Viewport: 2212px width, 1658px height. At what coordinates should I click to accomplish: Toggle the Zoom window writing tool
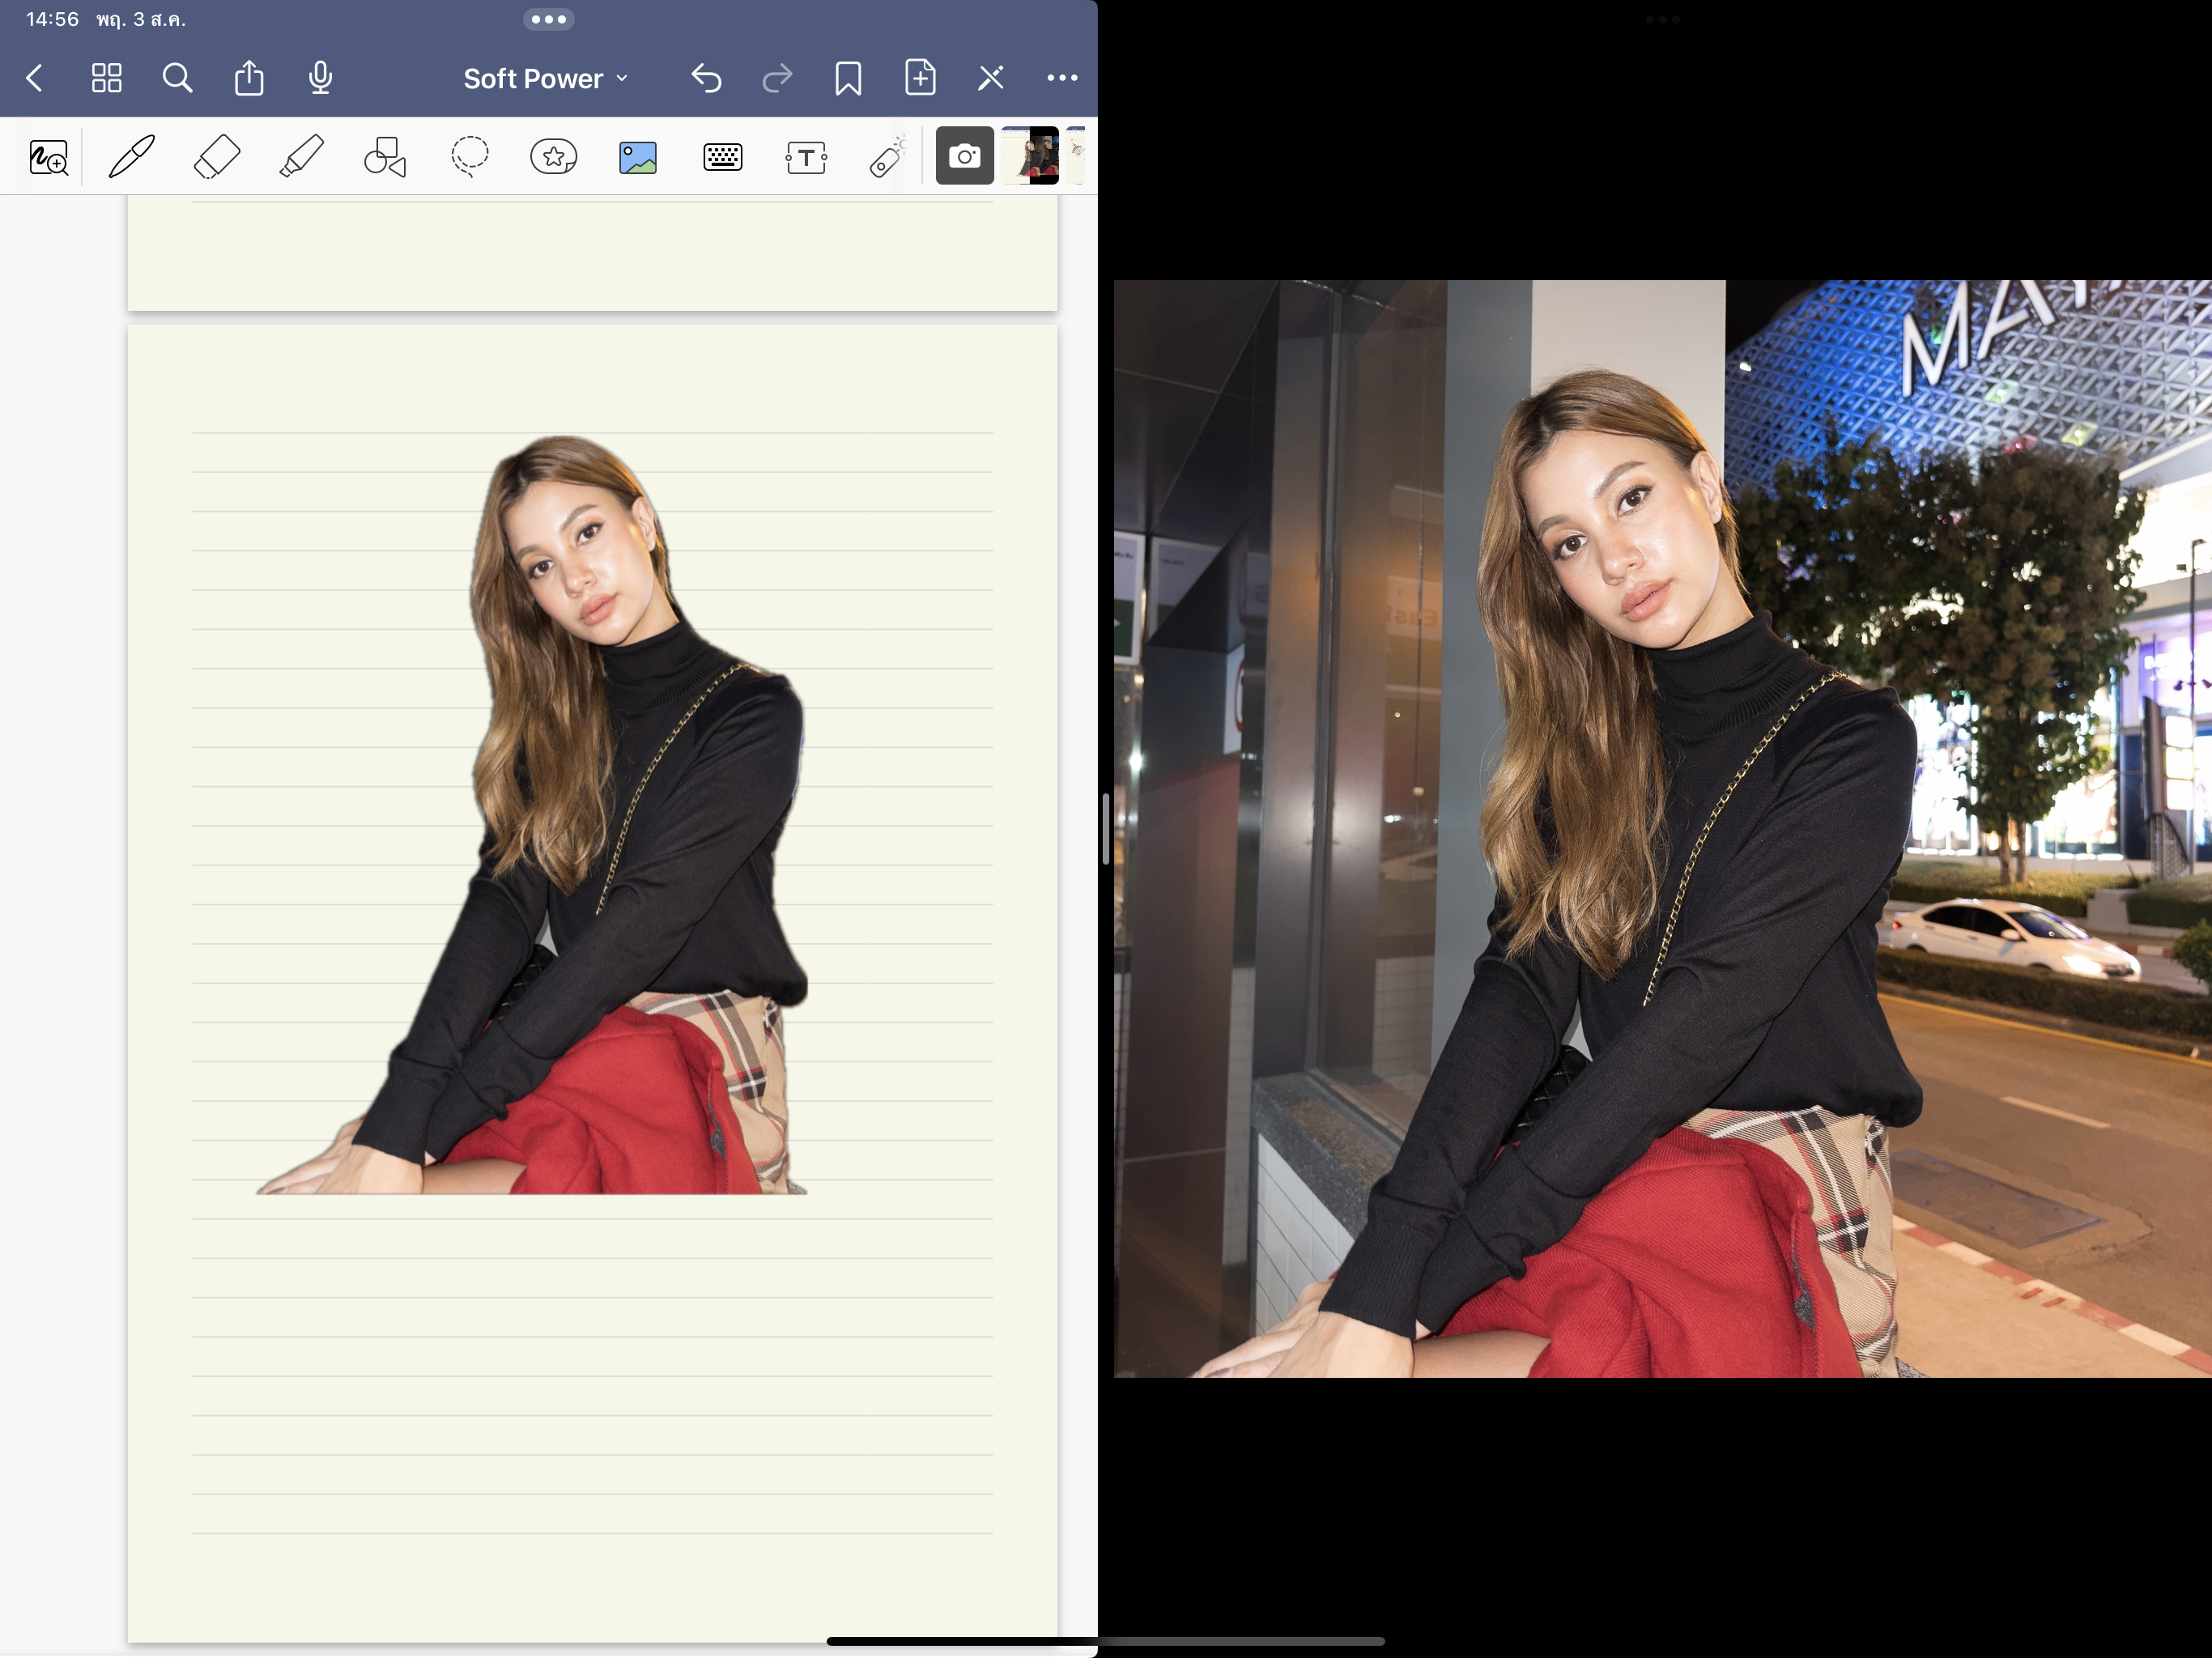click(x=48, y=157)
